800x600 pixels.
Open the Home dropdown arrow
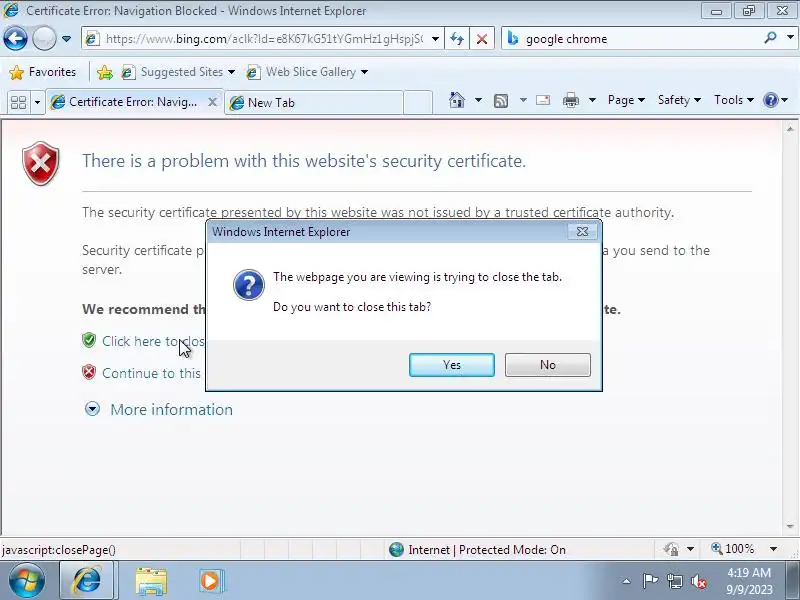pos(478,100)
